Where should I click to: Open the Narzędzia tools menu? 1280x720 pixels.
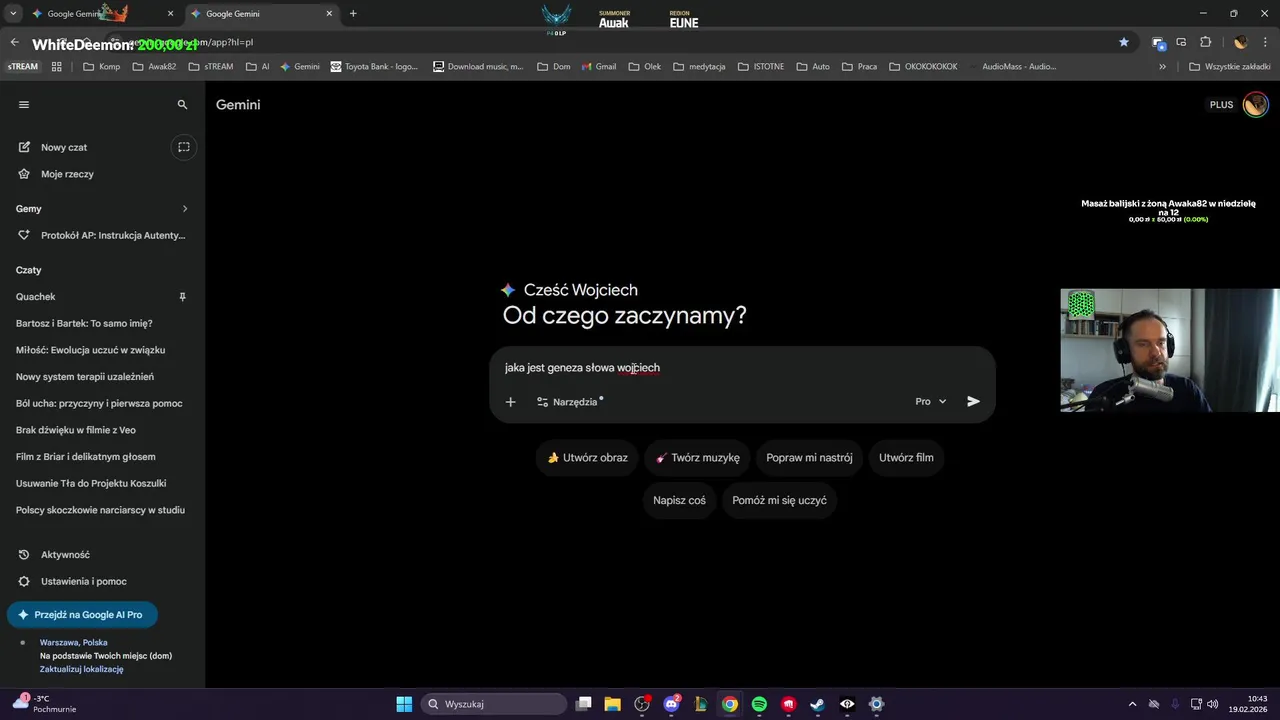pos(569,402)
